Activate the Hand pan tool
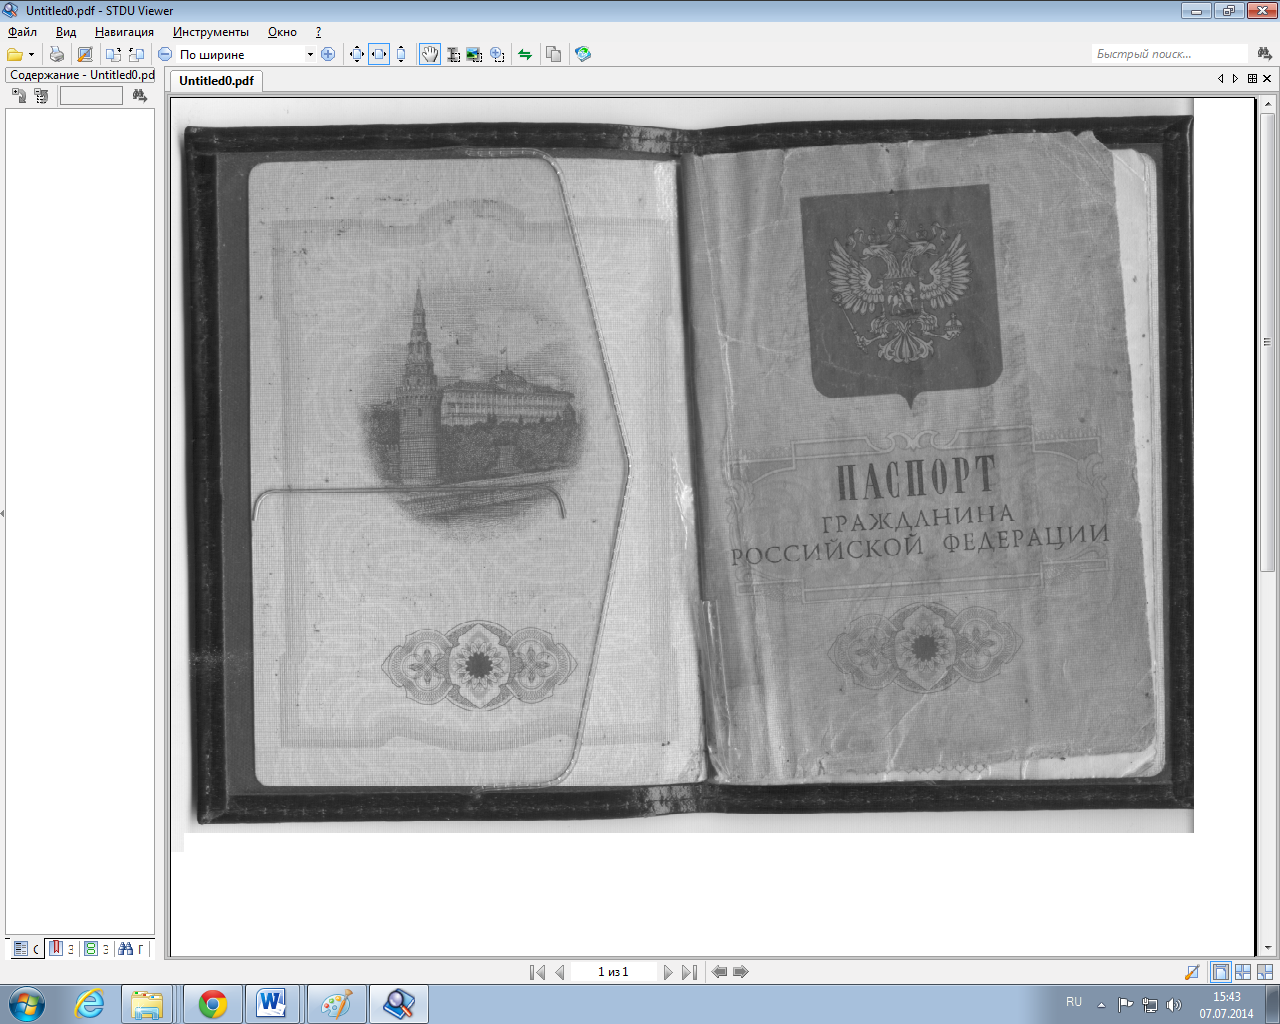Image resolution: width=1280 pixels, height=1024 pixels. pyautogui.click(x=430, y=54)
